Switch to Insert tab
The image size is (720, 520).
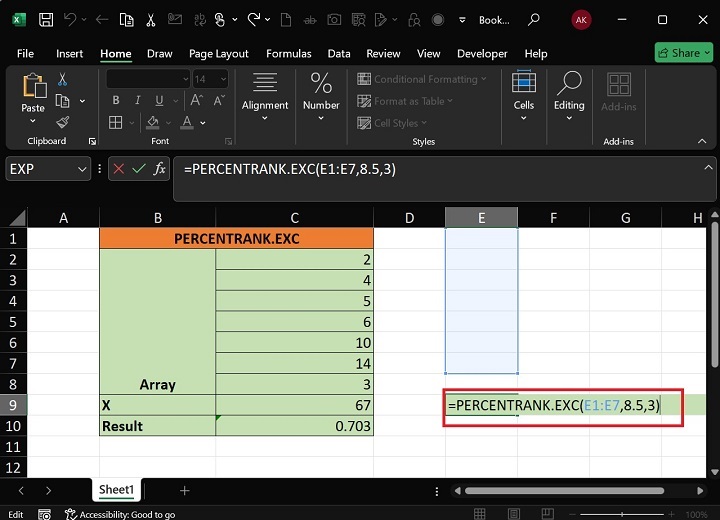pyautogui.click(x=69, y=54)
